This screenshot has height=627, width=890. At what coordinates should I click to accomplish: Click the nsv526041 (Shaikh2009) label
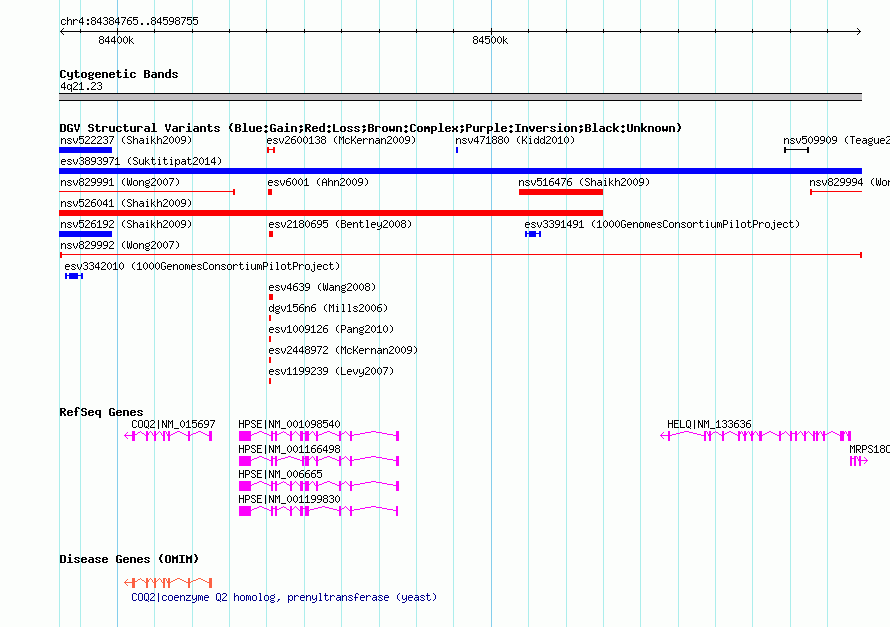point(126,203)
